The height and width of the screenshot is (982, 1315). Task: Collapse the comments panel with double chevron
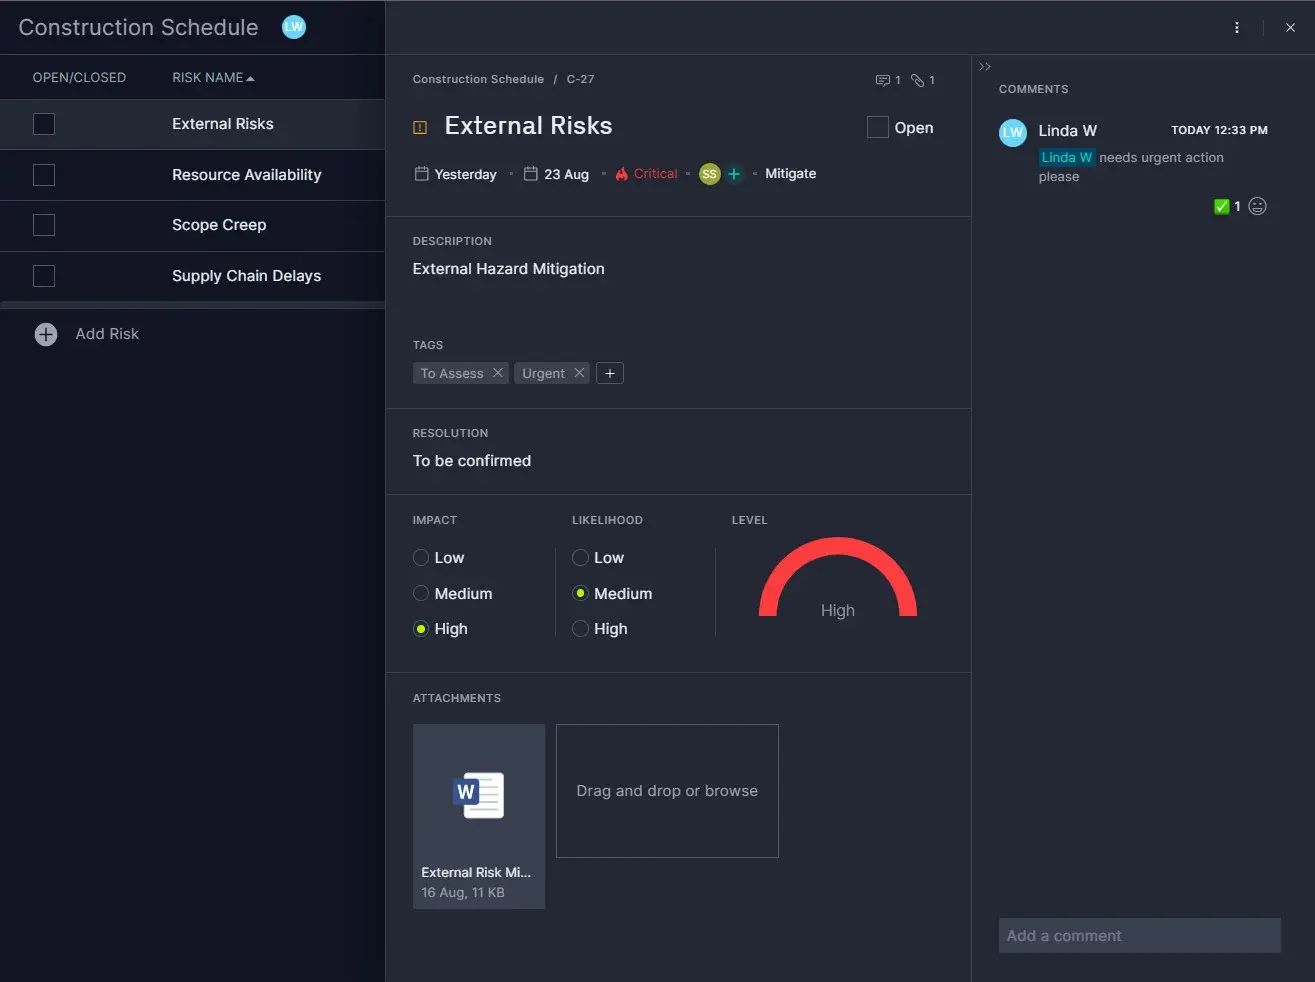(985, 67)
